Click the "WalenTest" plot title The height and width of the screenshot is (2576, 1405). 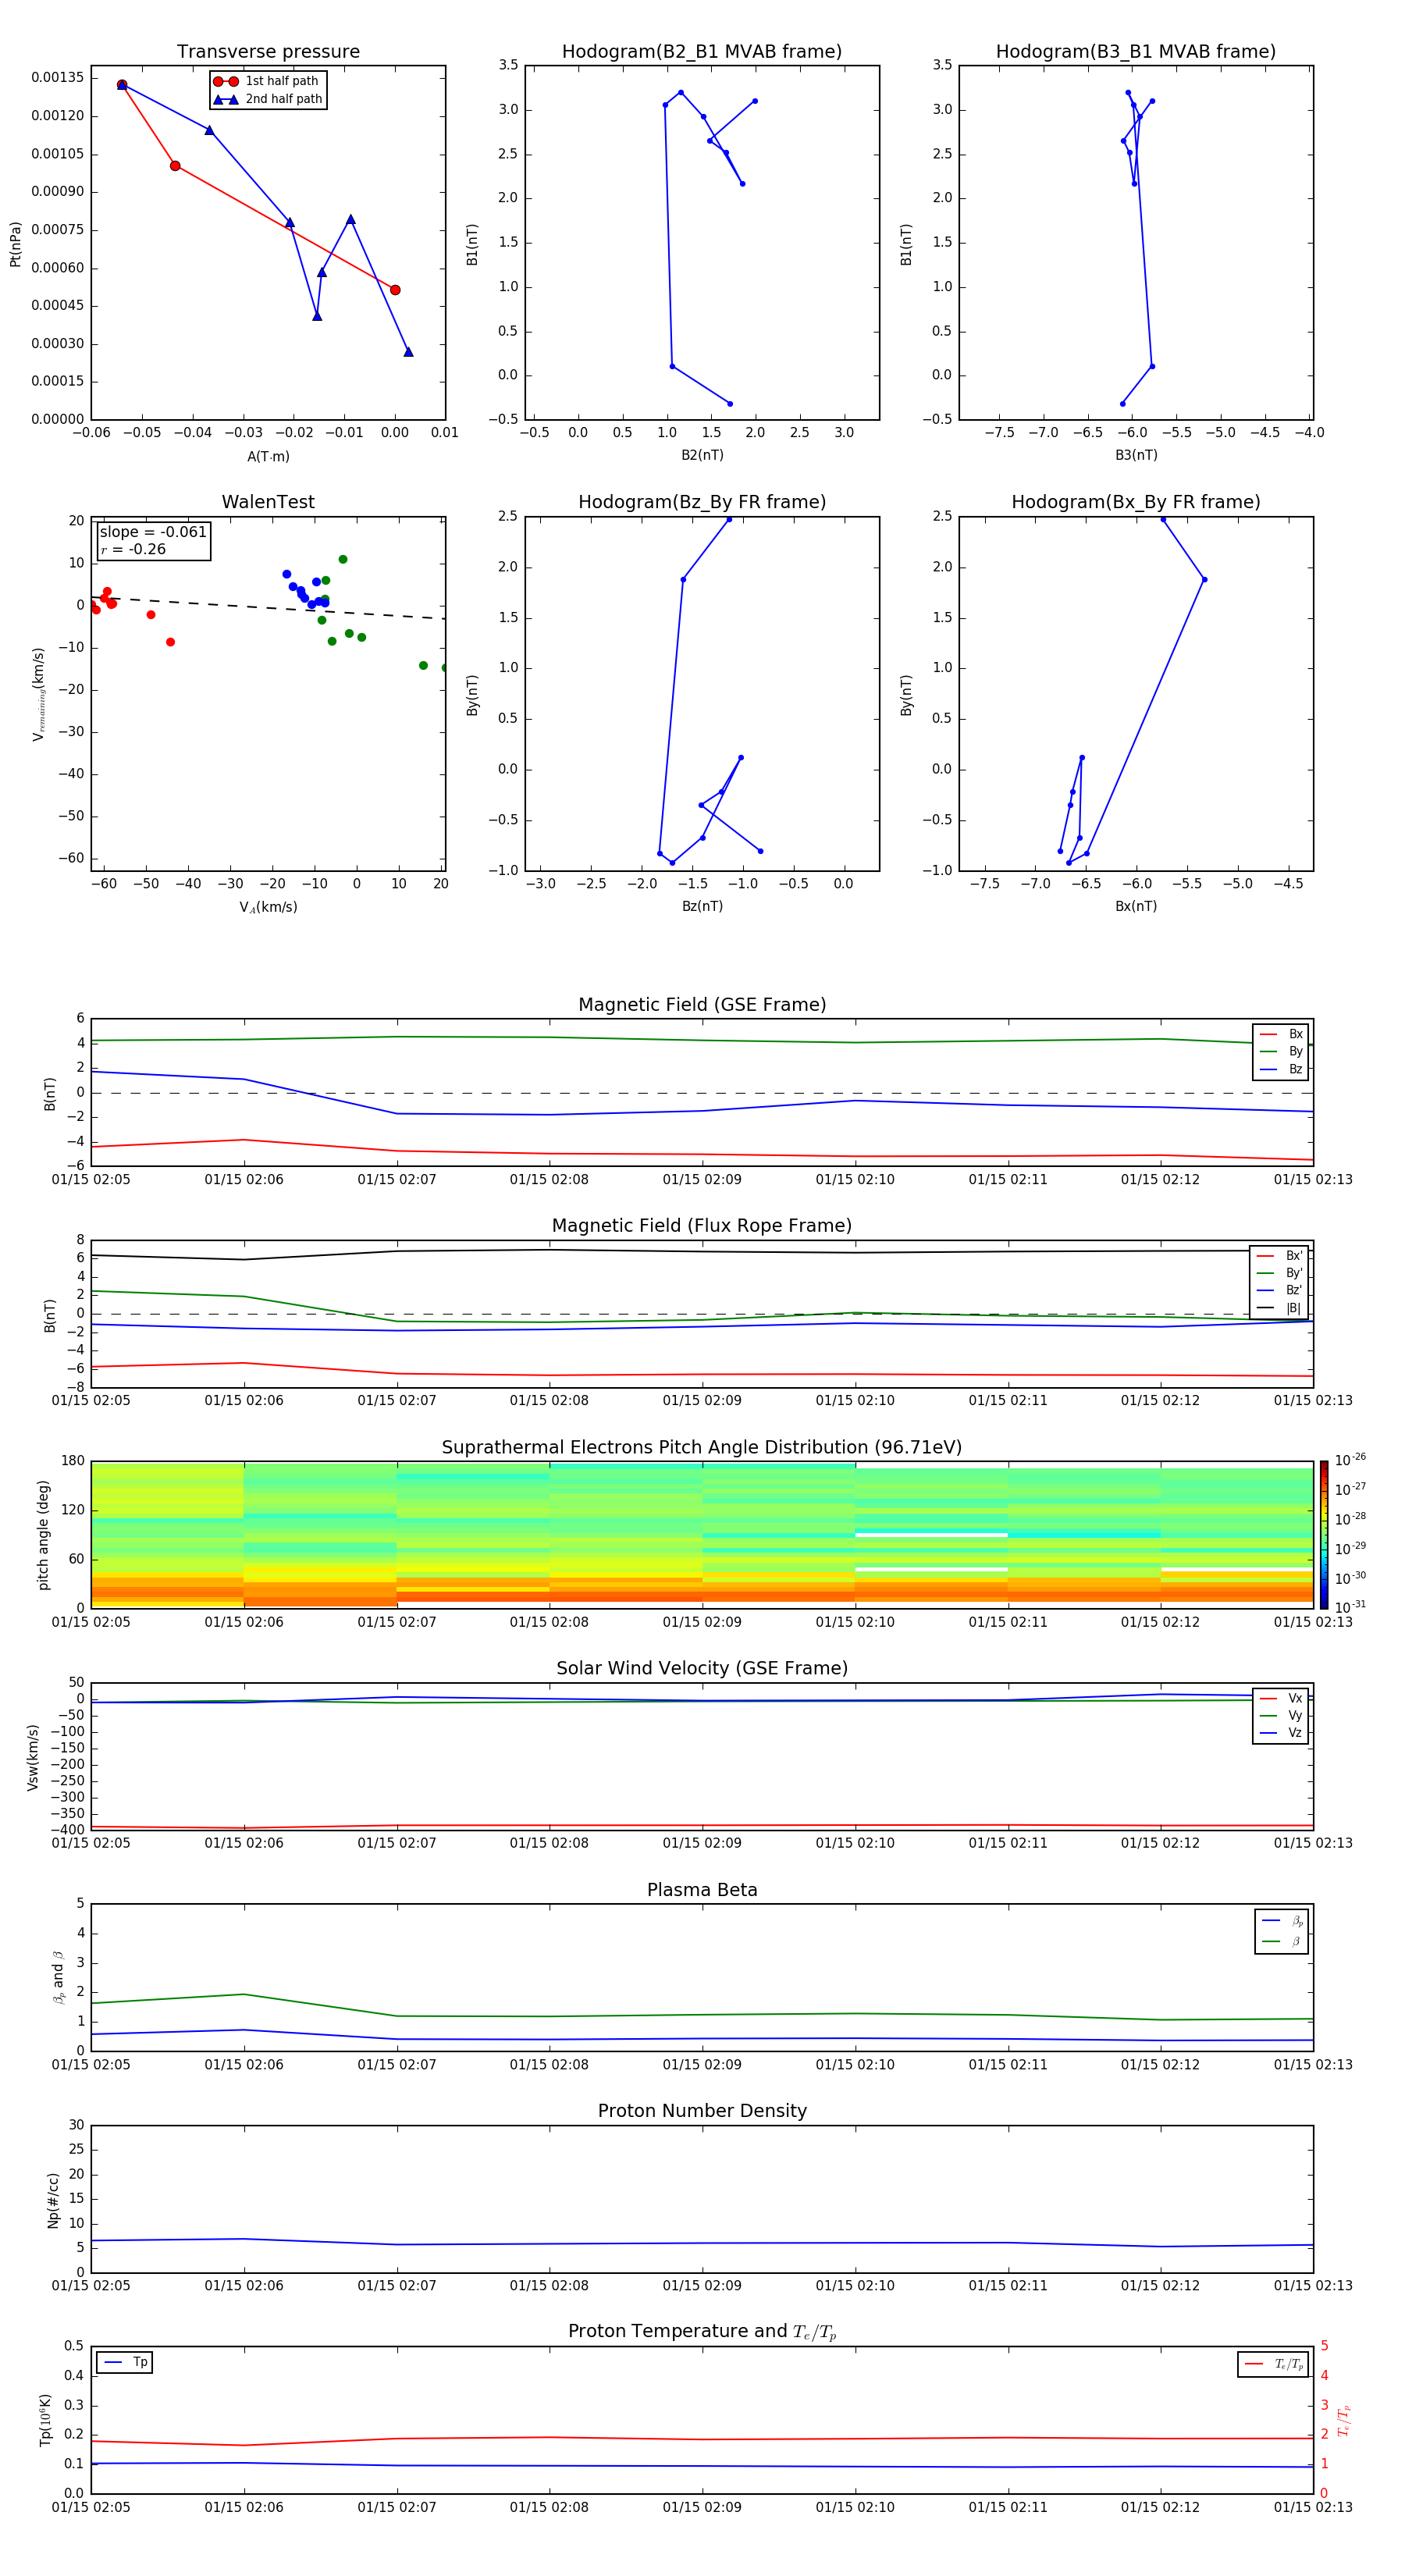[x=268, y=502]
